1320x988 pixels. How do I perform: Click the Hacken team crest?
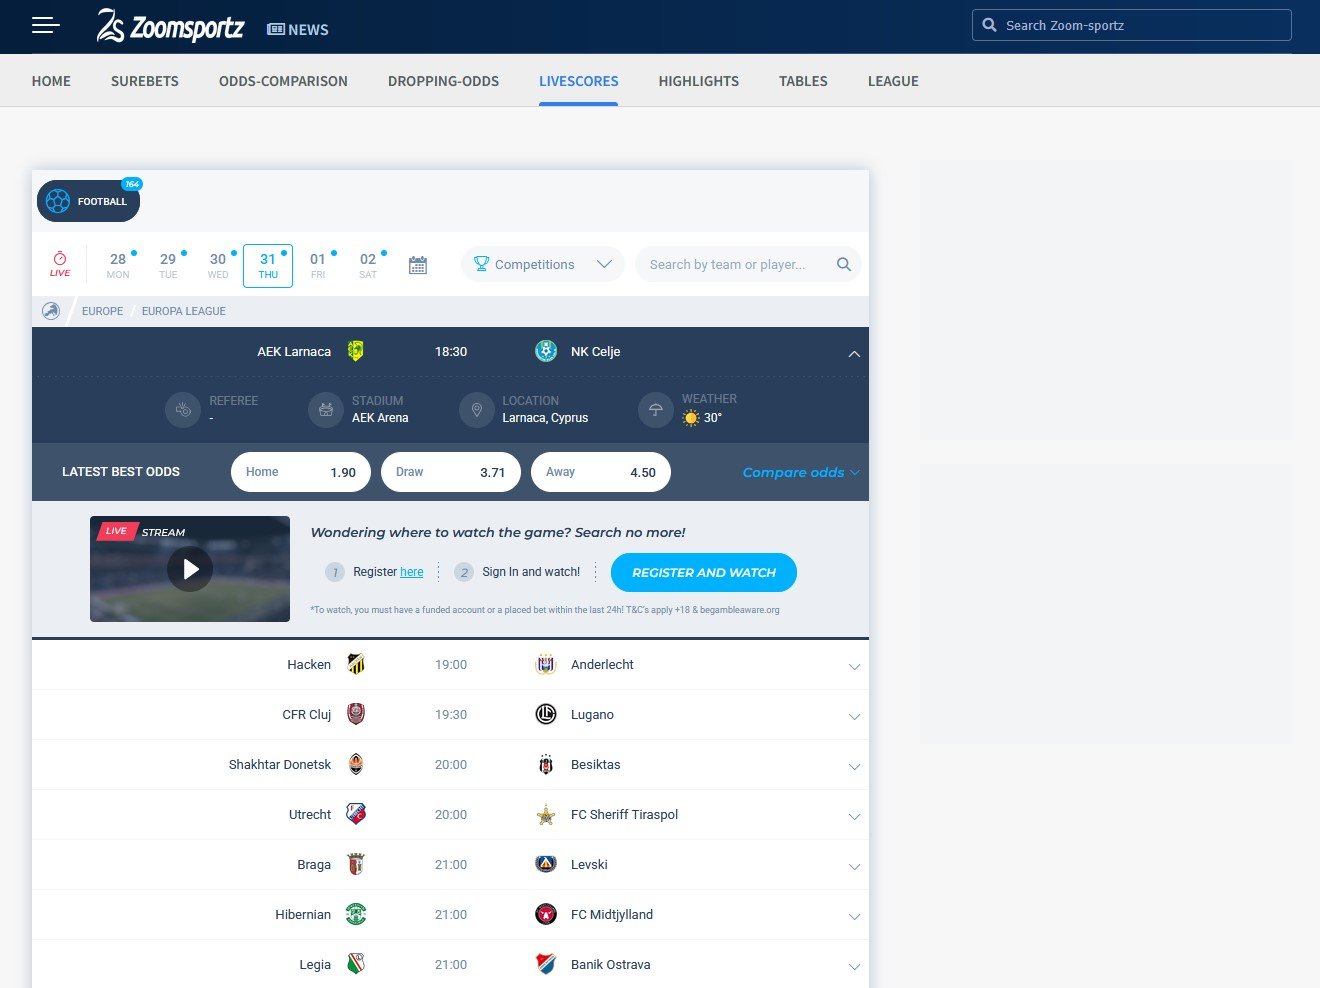click(356, 664)
